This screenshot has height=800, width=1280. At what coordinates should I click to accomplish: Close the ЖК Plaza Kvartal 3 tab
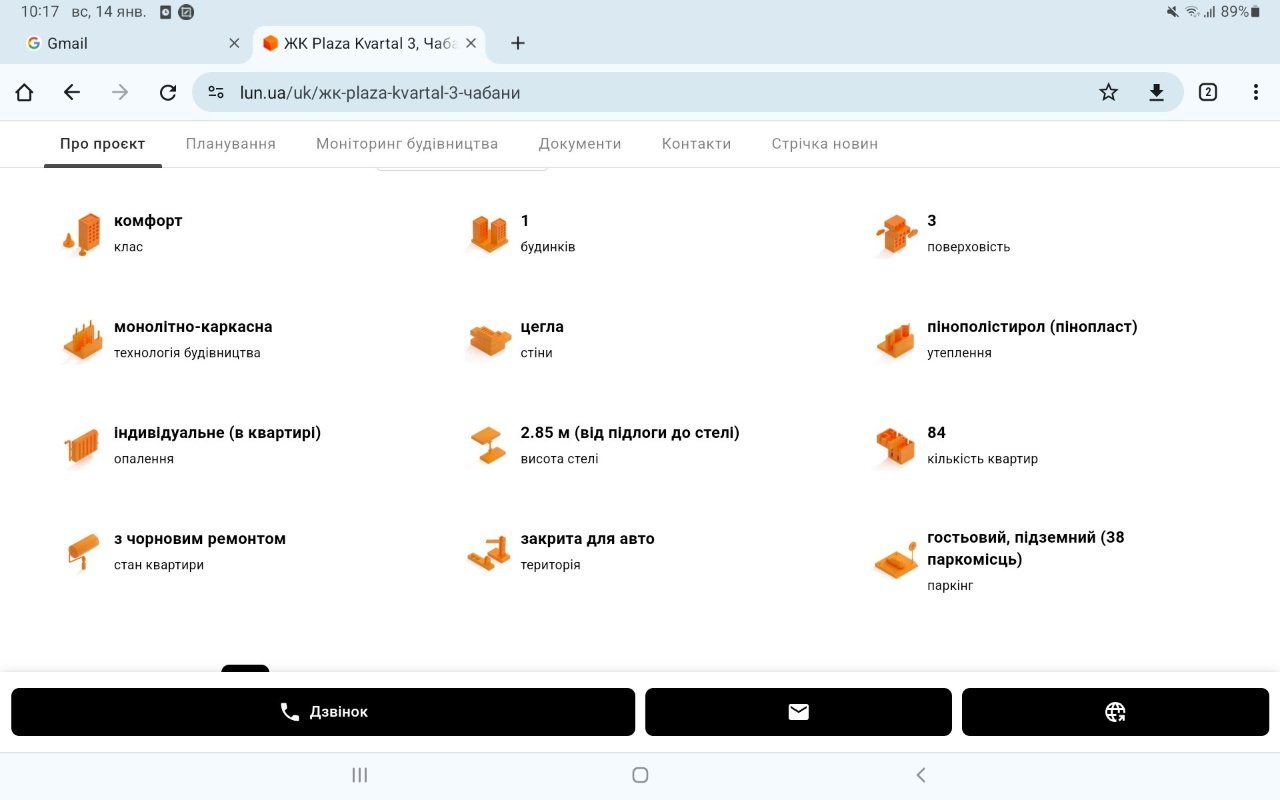(x=471, y=43)
